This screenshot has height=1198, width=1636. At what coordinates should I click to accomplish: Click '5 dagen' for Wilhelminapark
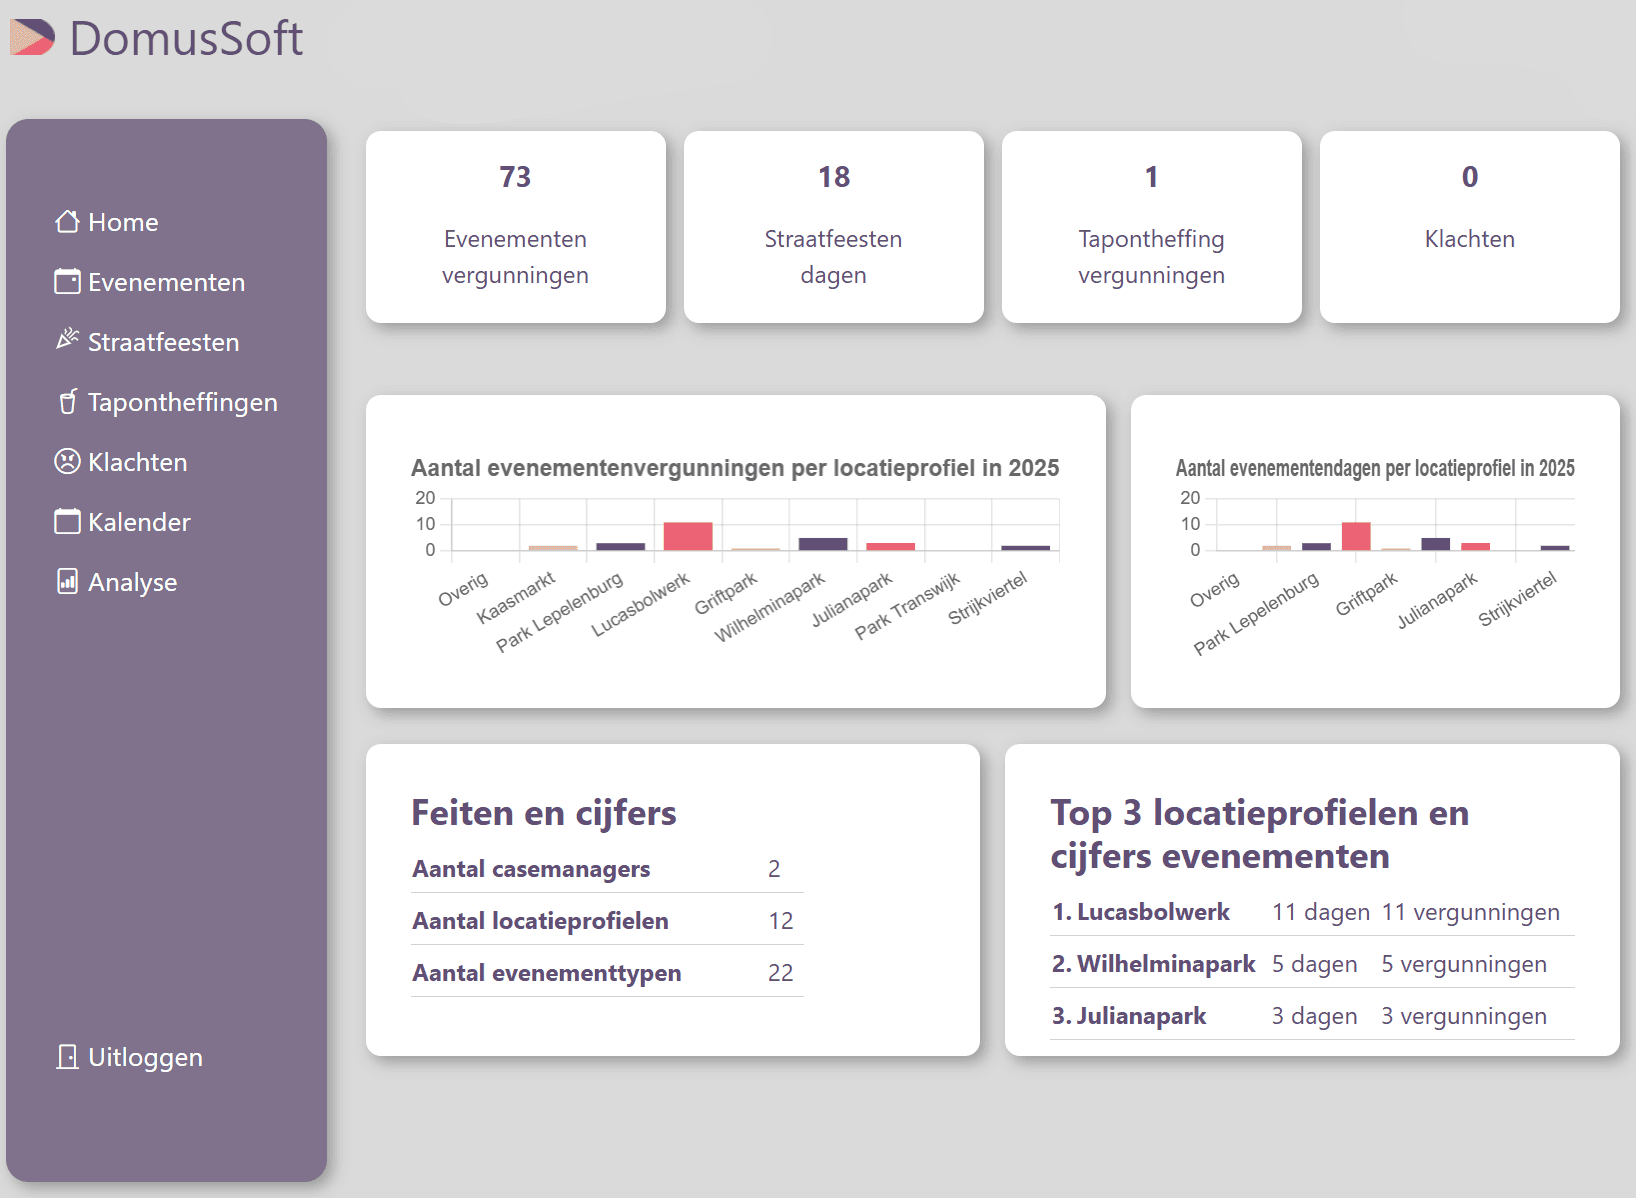pos(1315,964)
